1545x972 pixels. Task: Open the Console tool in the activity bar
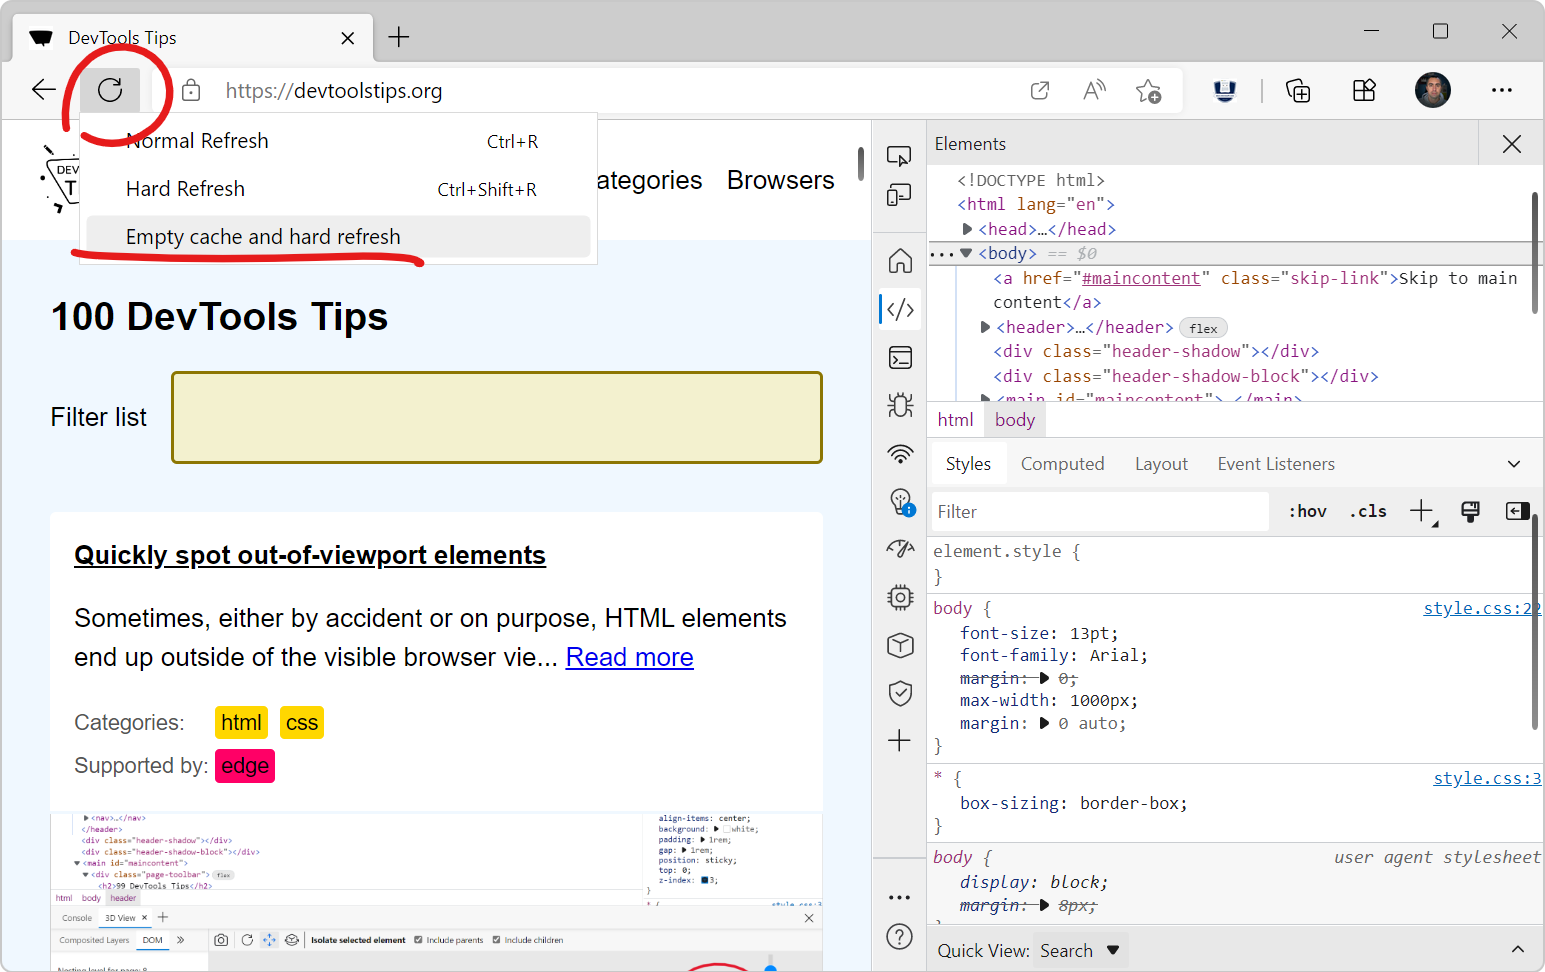tap(900, 358)
